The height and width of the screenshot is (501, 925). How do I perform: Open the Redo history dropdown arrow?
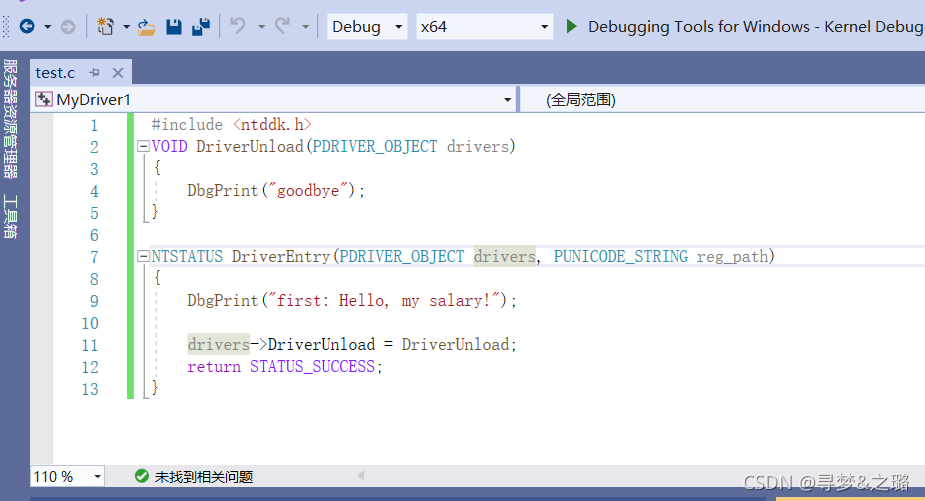305,27
